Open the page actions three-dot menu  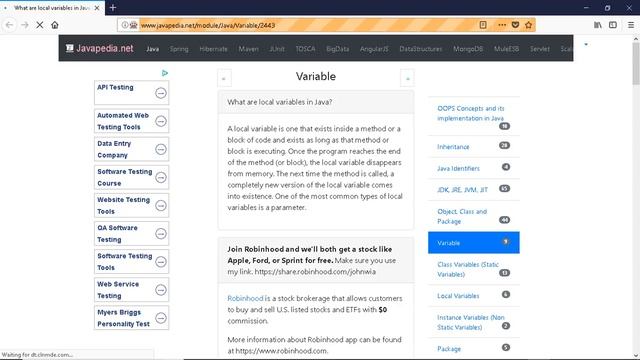(x=502, y=25)
